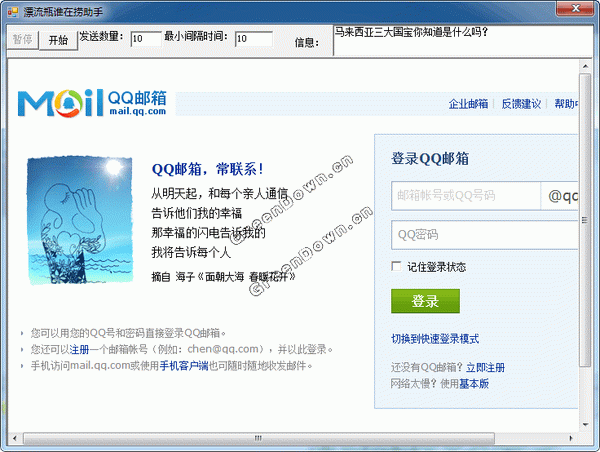Click the QQ邮箱，常联系！ slogan text
Screen dimensions: 600x452
(208, 169)
